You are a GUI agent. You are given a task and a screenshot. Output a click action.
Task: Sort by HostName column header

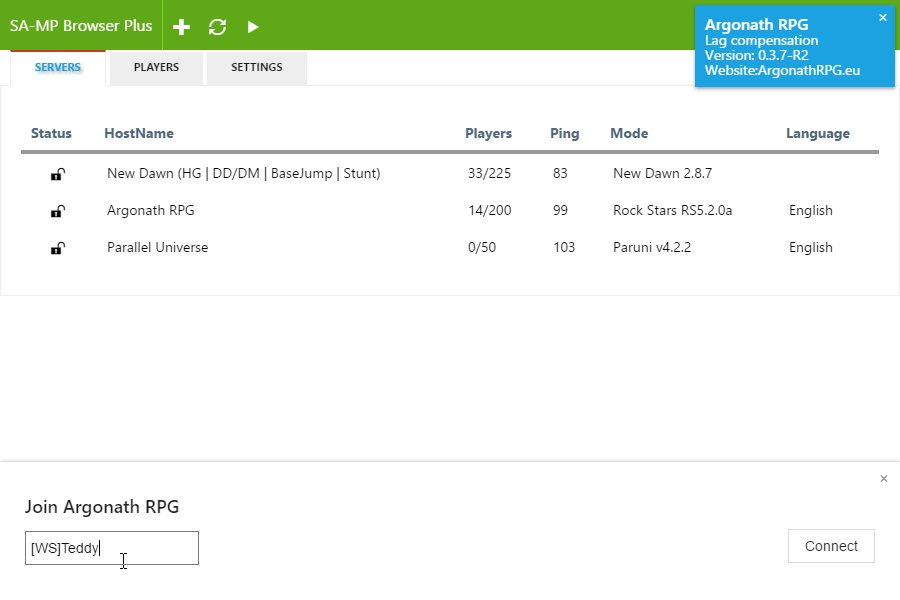[x=139, y=133]
